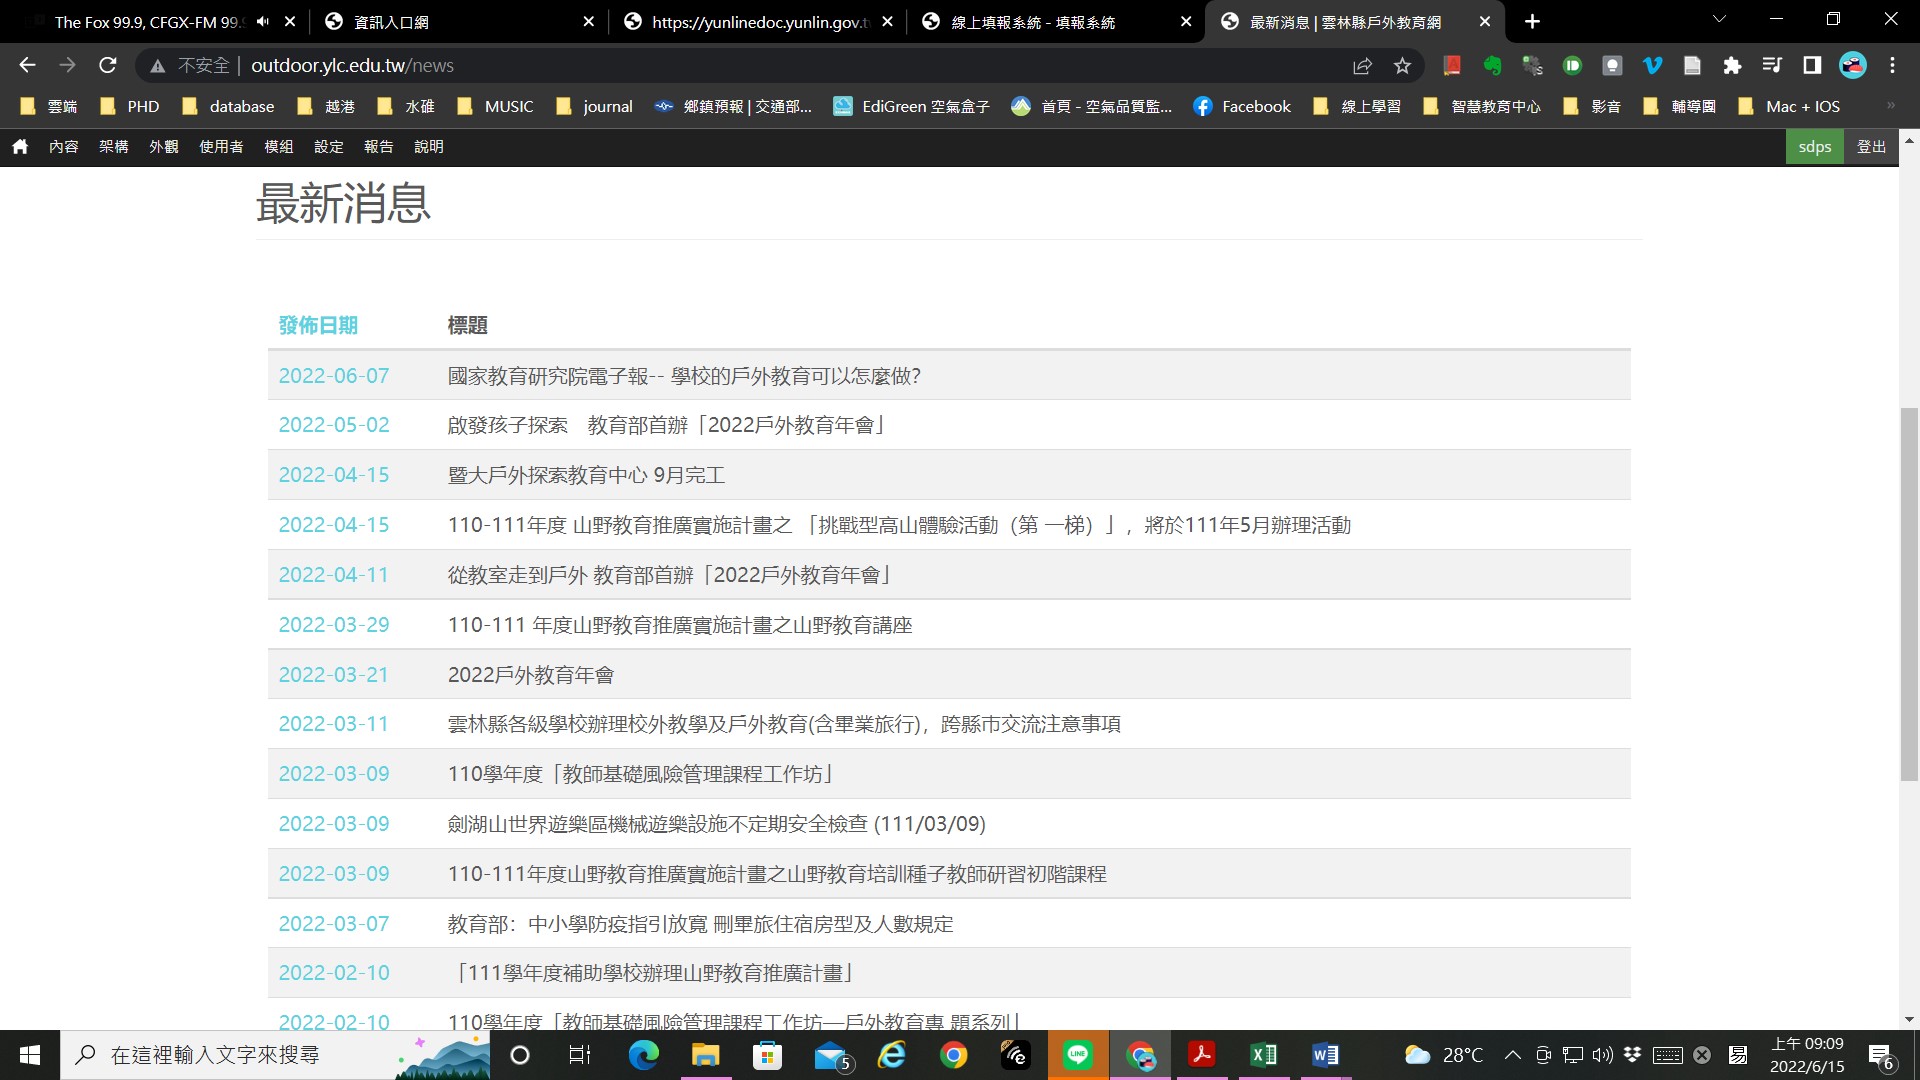Open the database bookmarks folder
1920x1080 pixels.
(228, 106)
